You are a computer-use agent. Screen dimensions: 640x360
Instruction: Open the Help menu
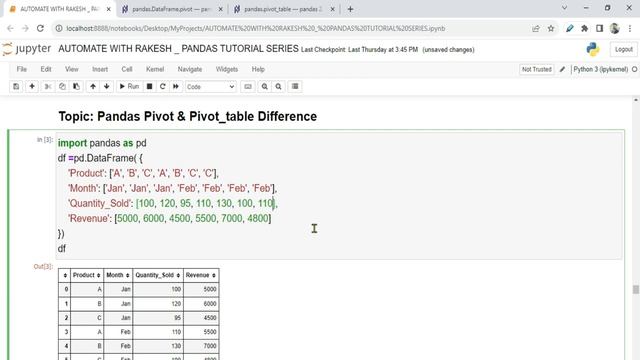pos(258,69)
